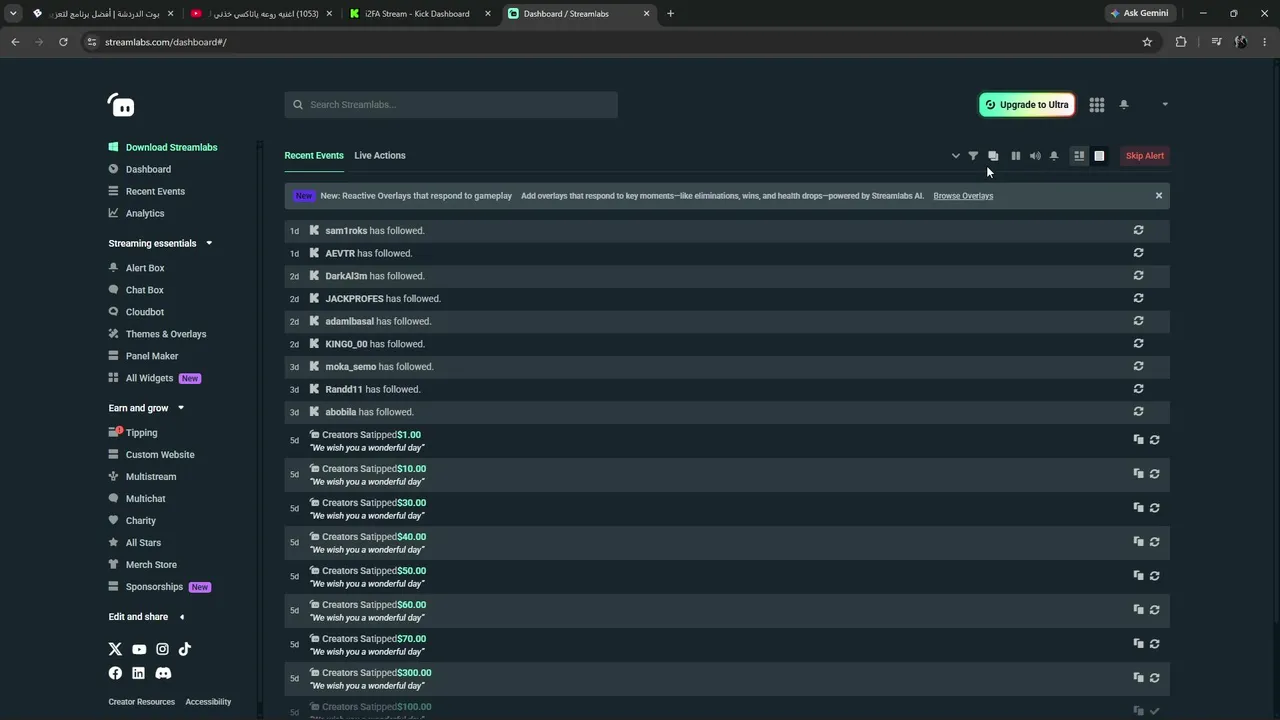This screenshot has width=1280, height=720.
Task: Upgrade to Ultra
Action: (1026, 105)
